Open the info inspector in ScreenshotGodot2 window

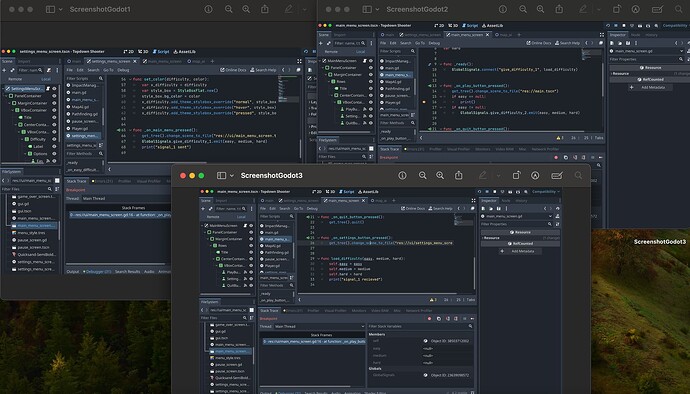503,9
